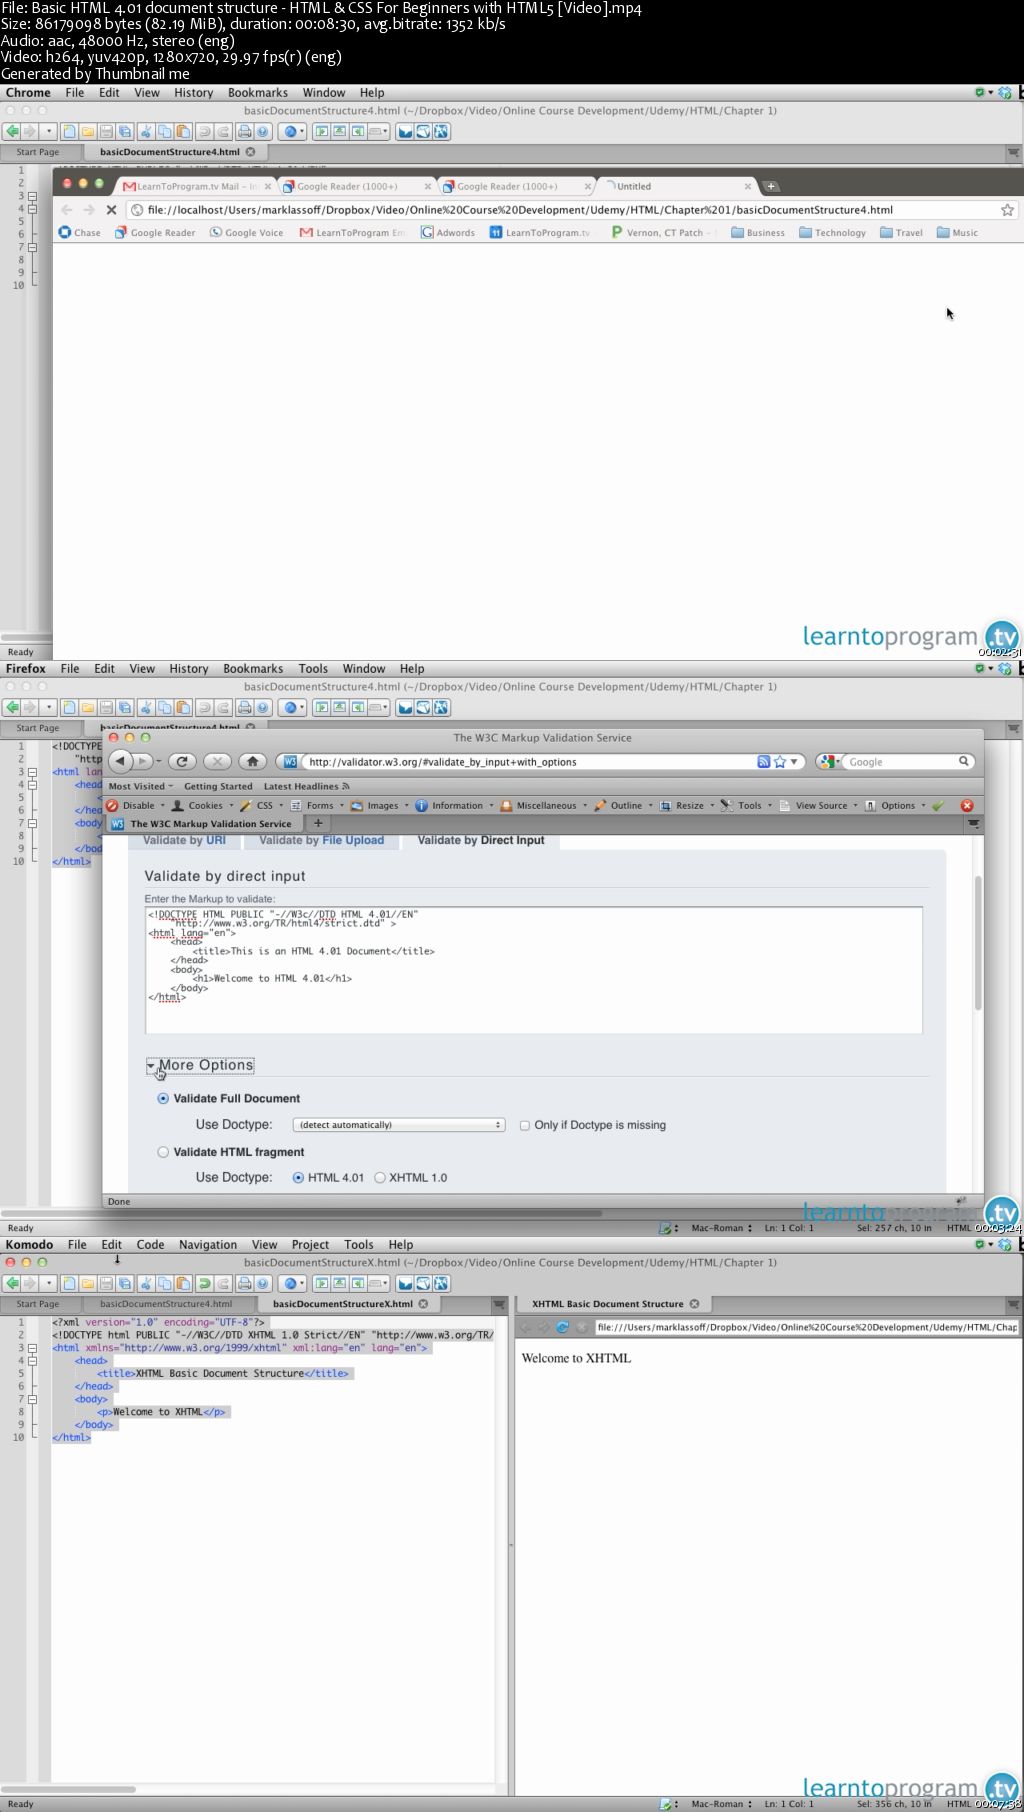Focus the Google search field in Firefox

[901, 762]
